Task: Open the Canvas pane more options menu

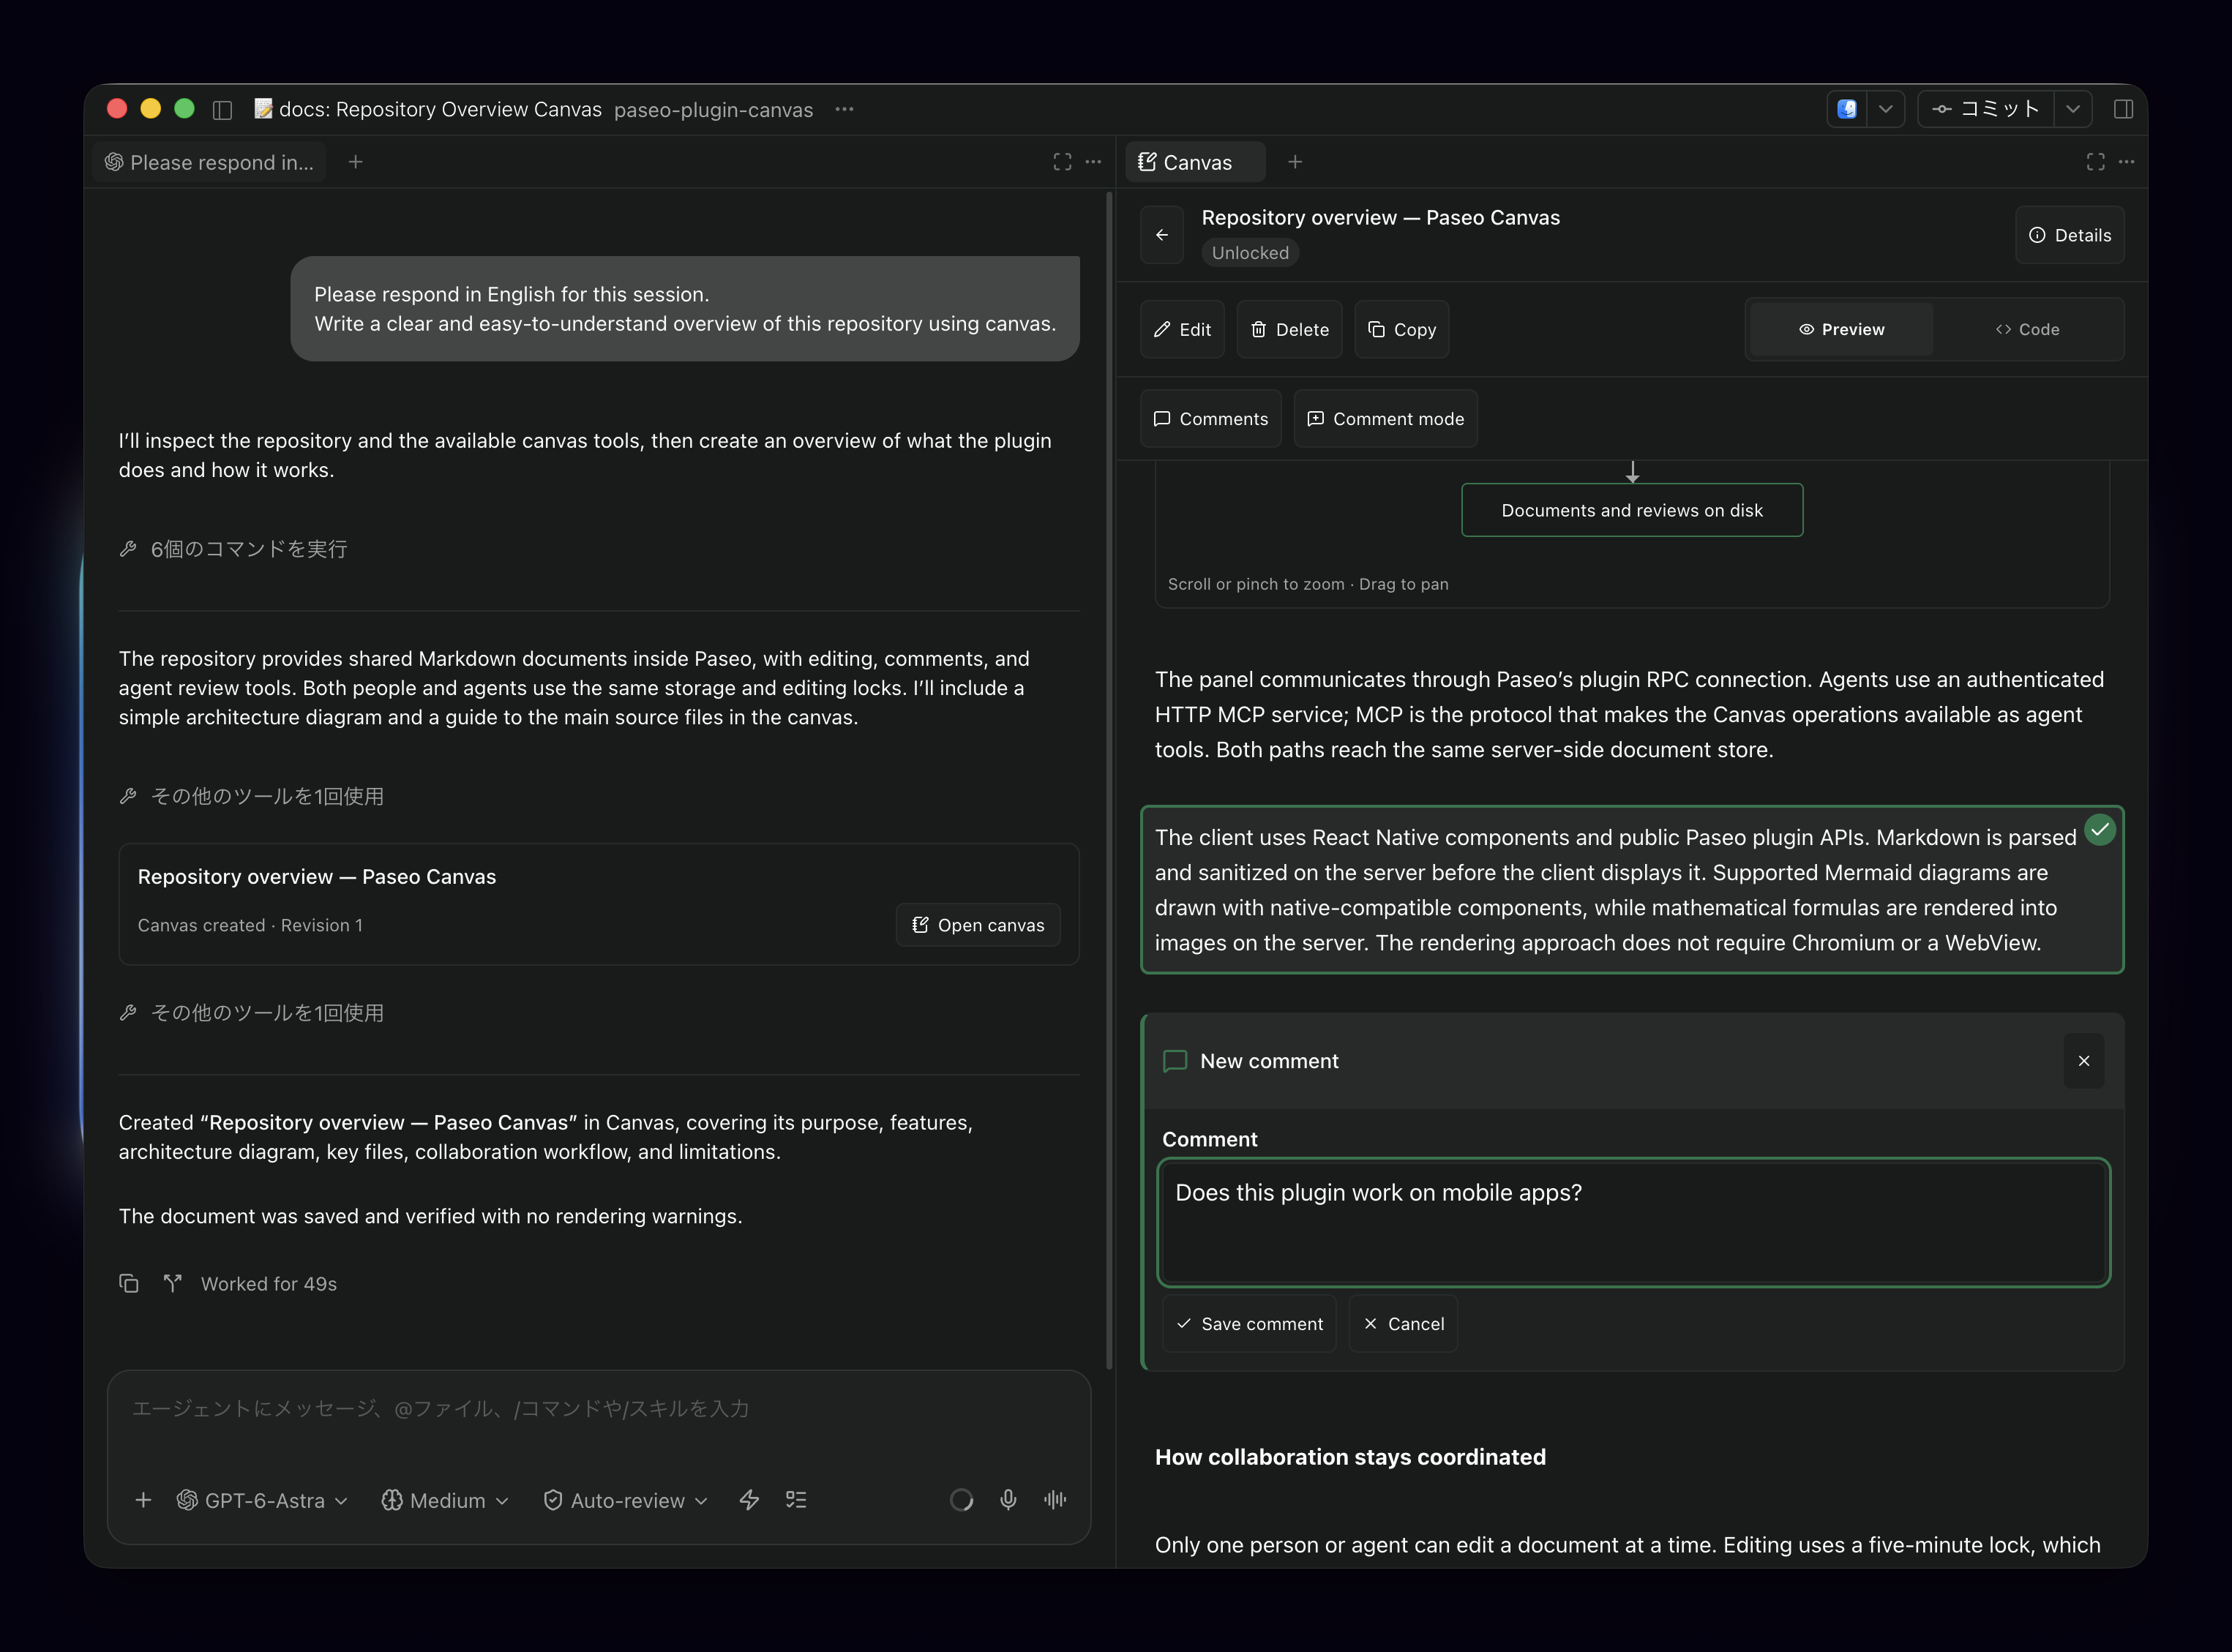Action: (x=2126, y=162)
